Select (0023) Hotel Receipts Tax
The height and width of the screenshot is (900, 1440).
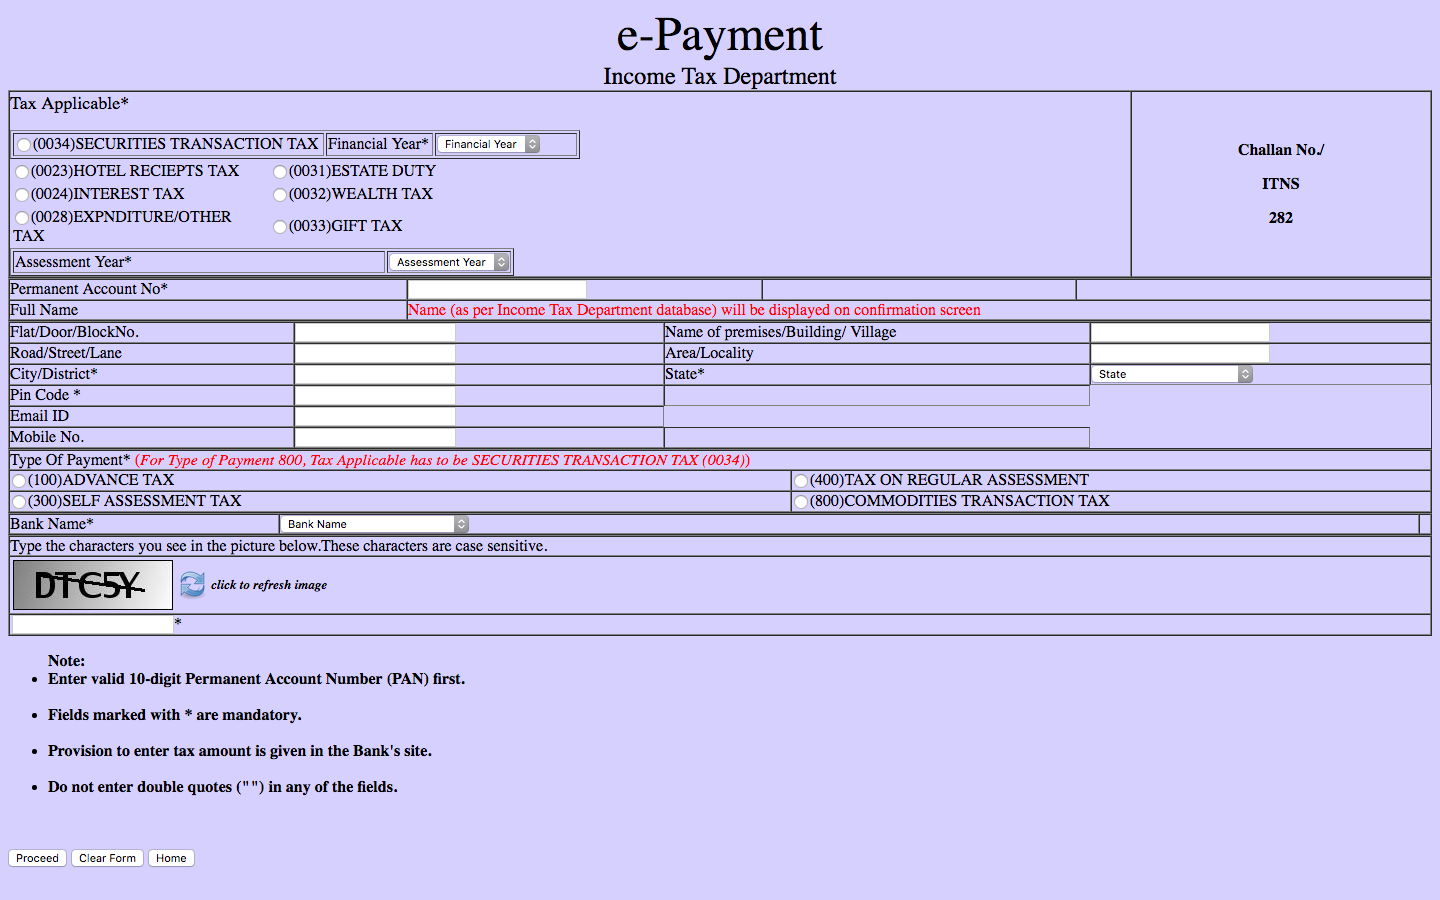pos(22,171)
